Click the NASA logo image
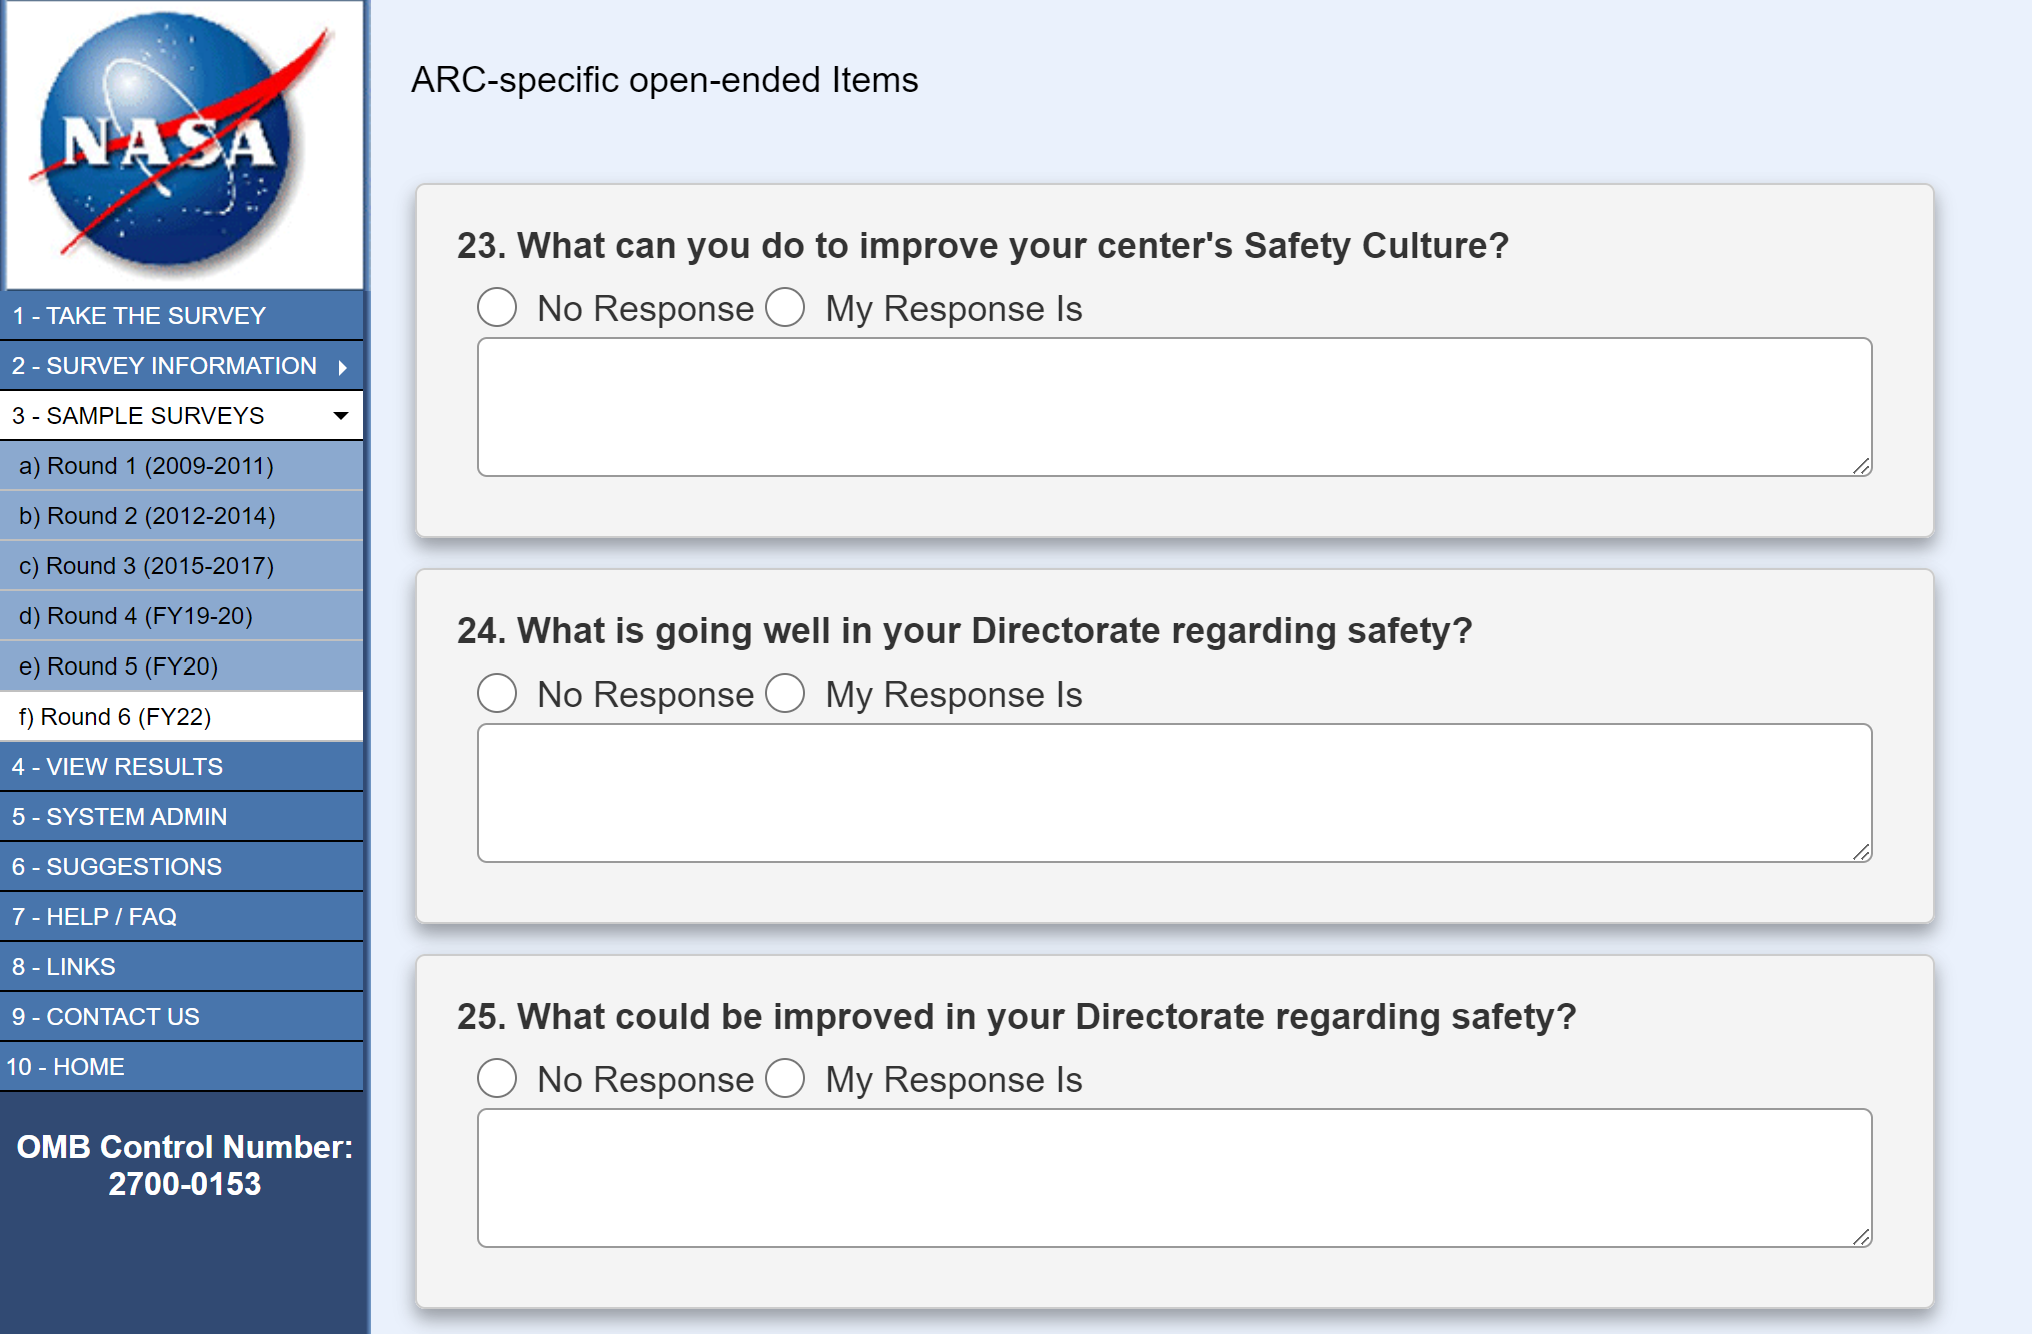 pos(183,144)
